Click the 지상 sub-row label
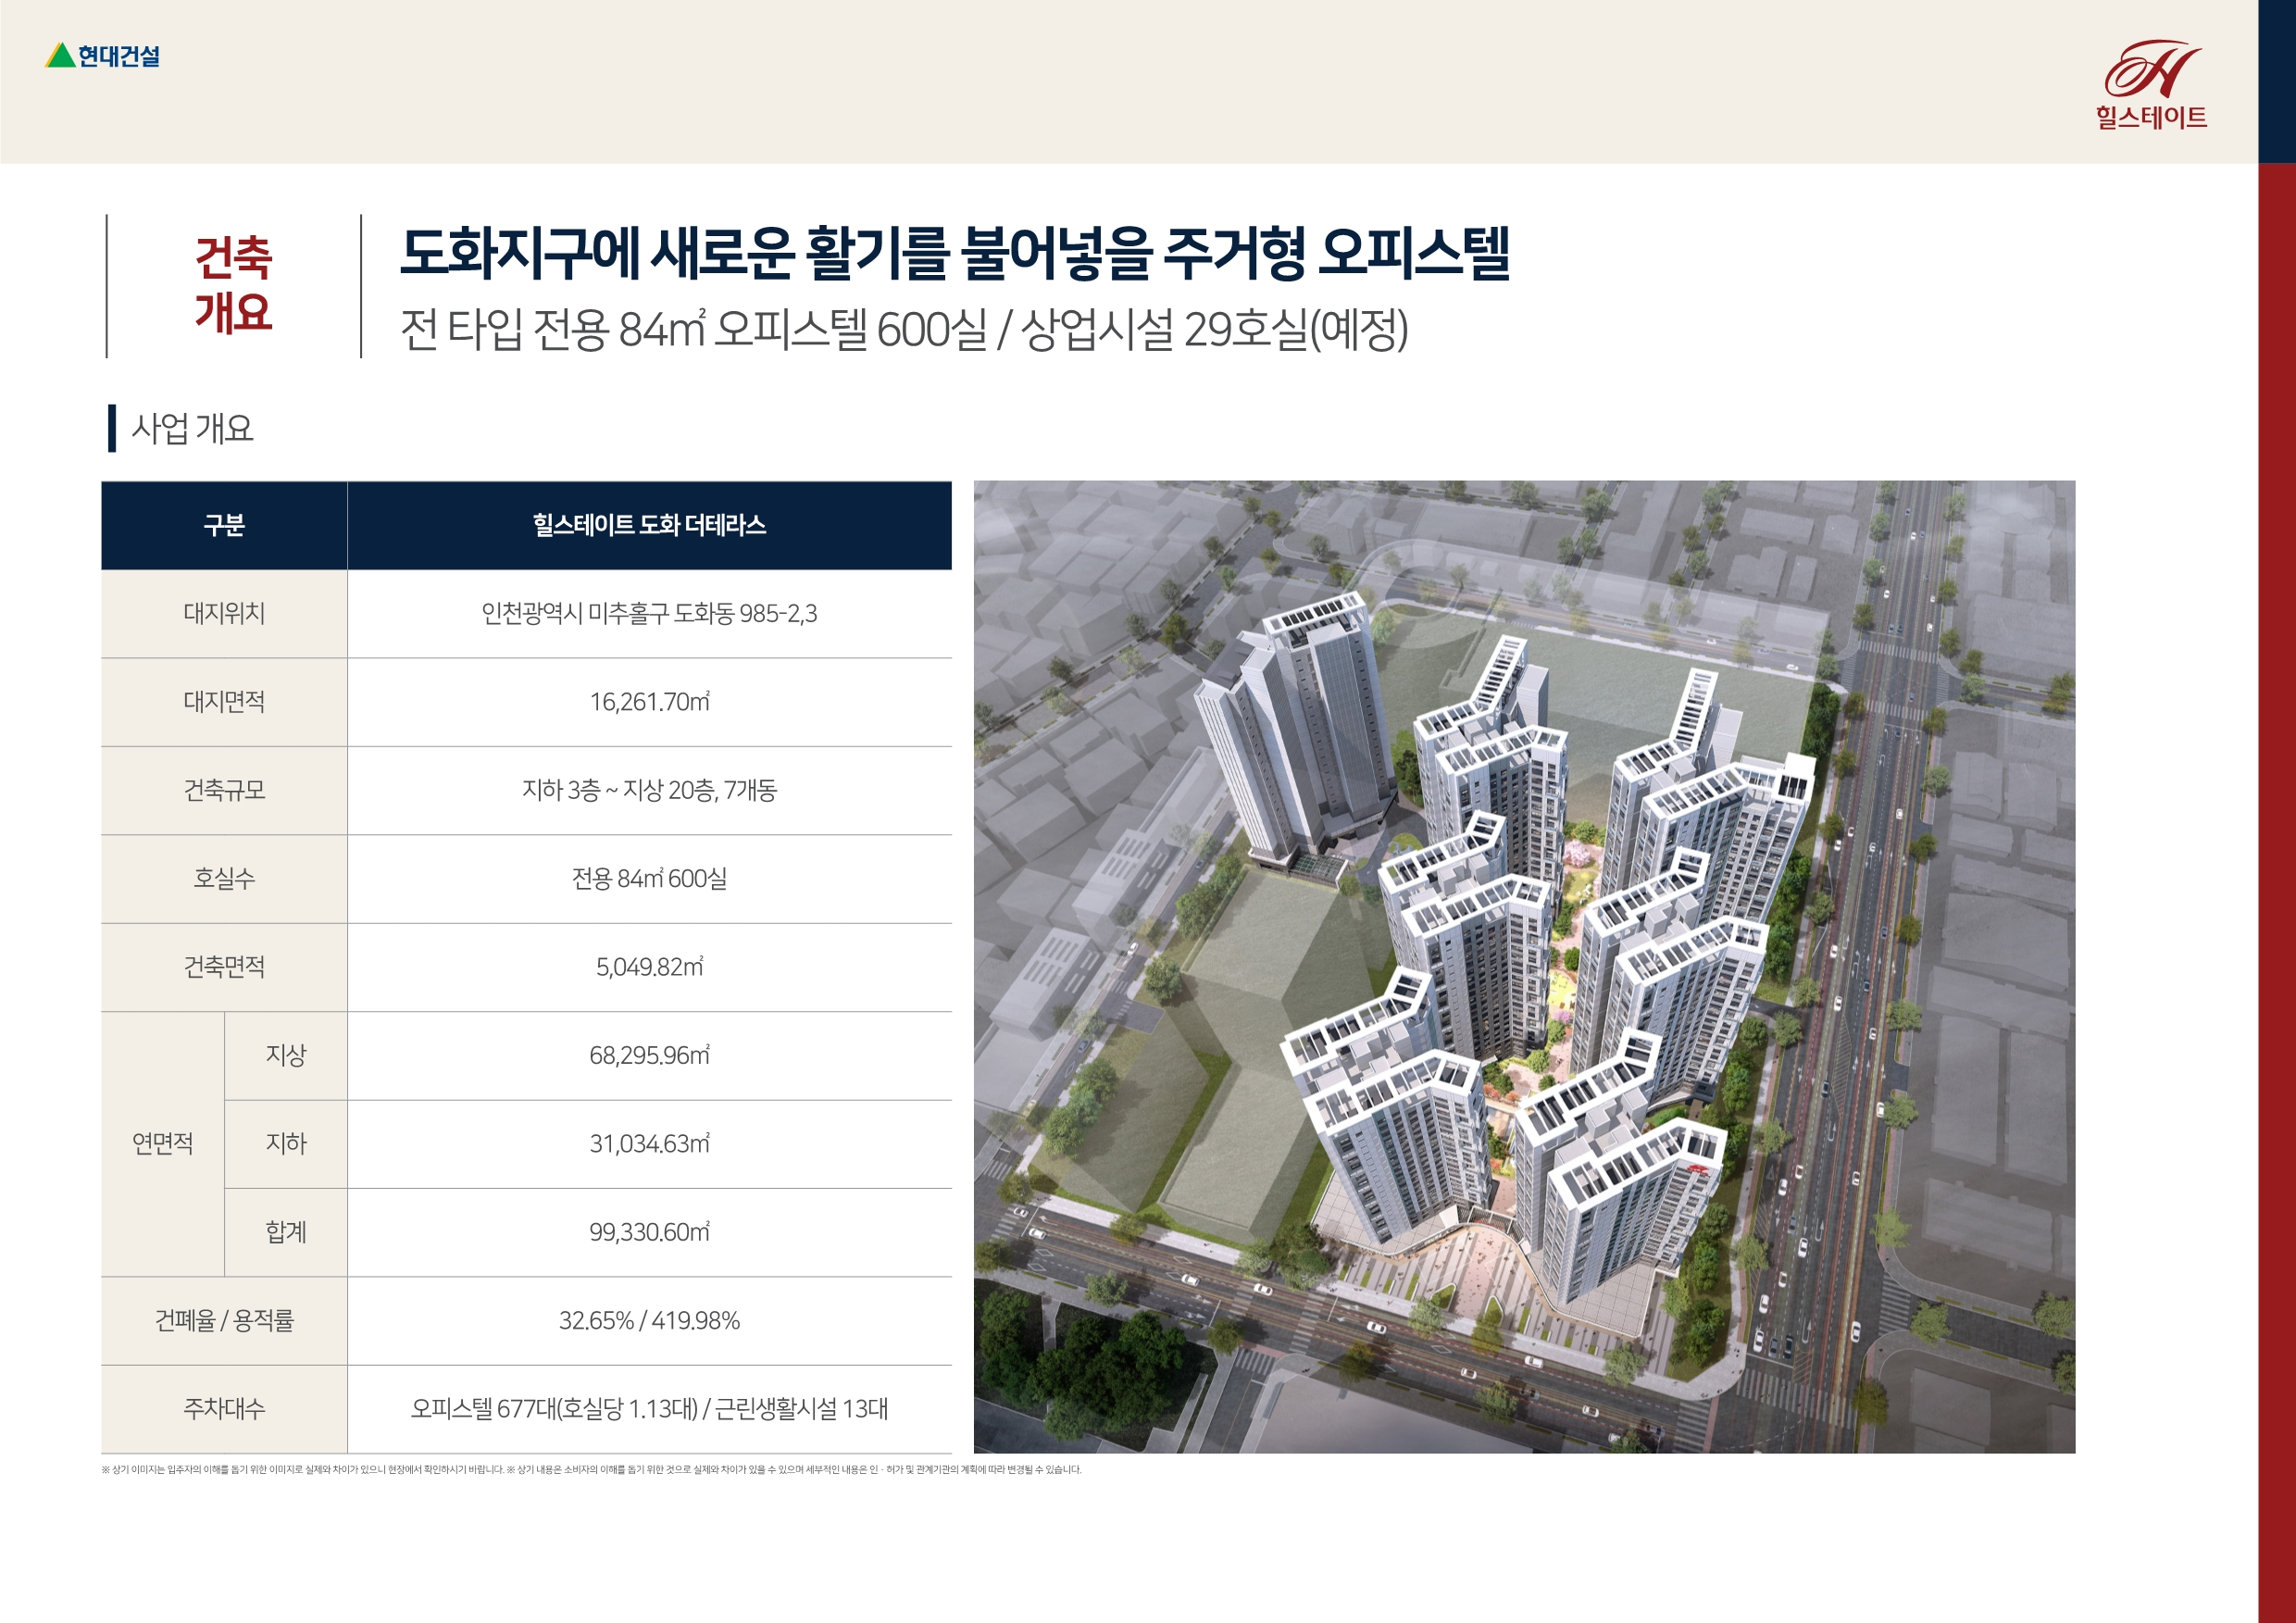 (x=286, y=1055)
